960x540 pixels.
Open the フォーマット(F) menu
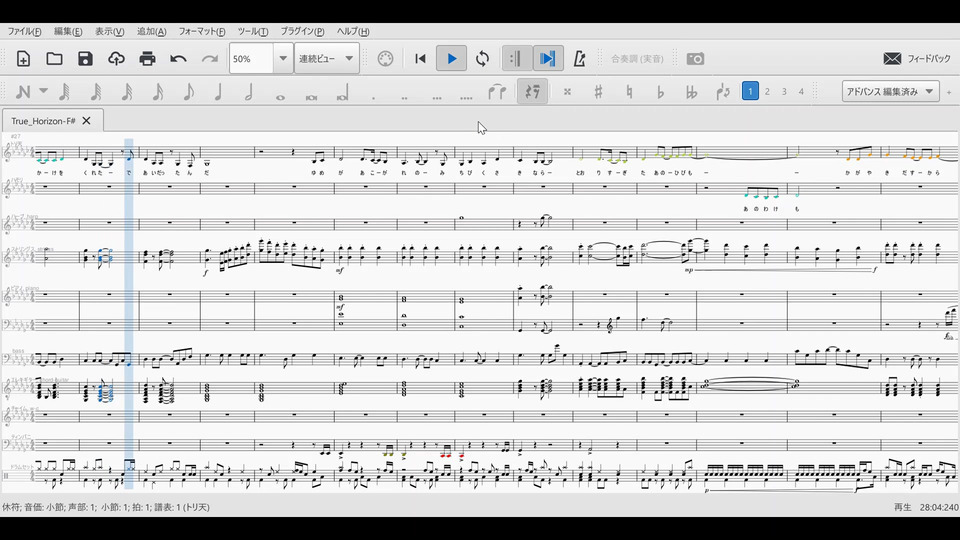point(202,31)
